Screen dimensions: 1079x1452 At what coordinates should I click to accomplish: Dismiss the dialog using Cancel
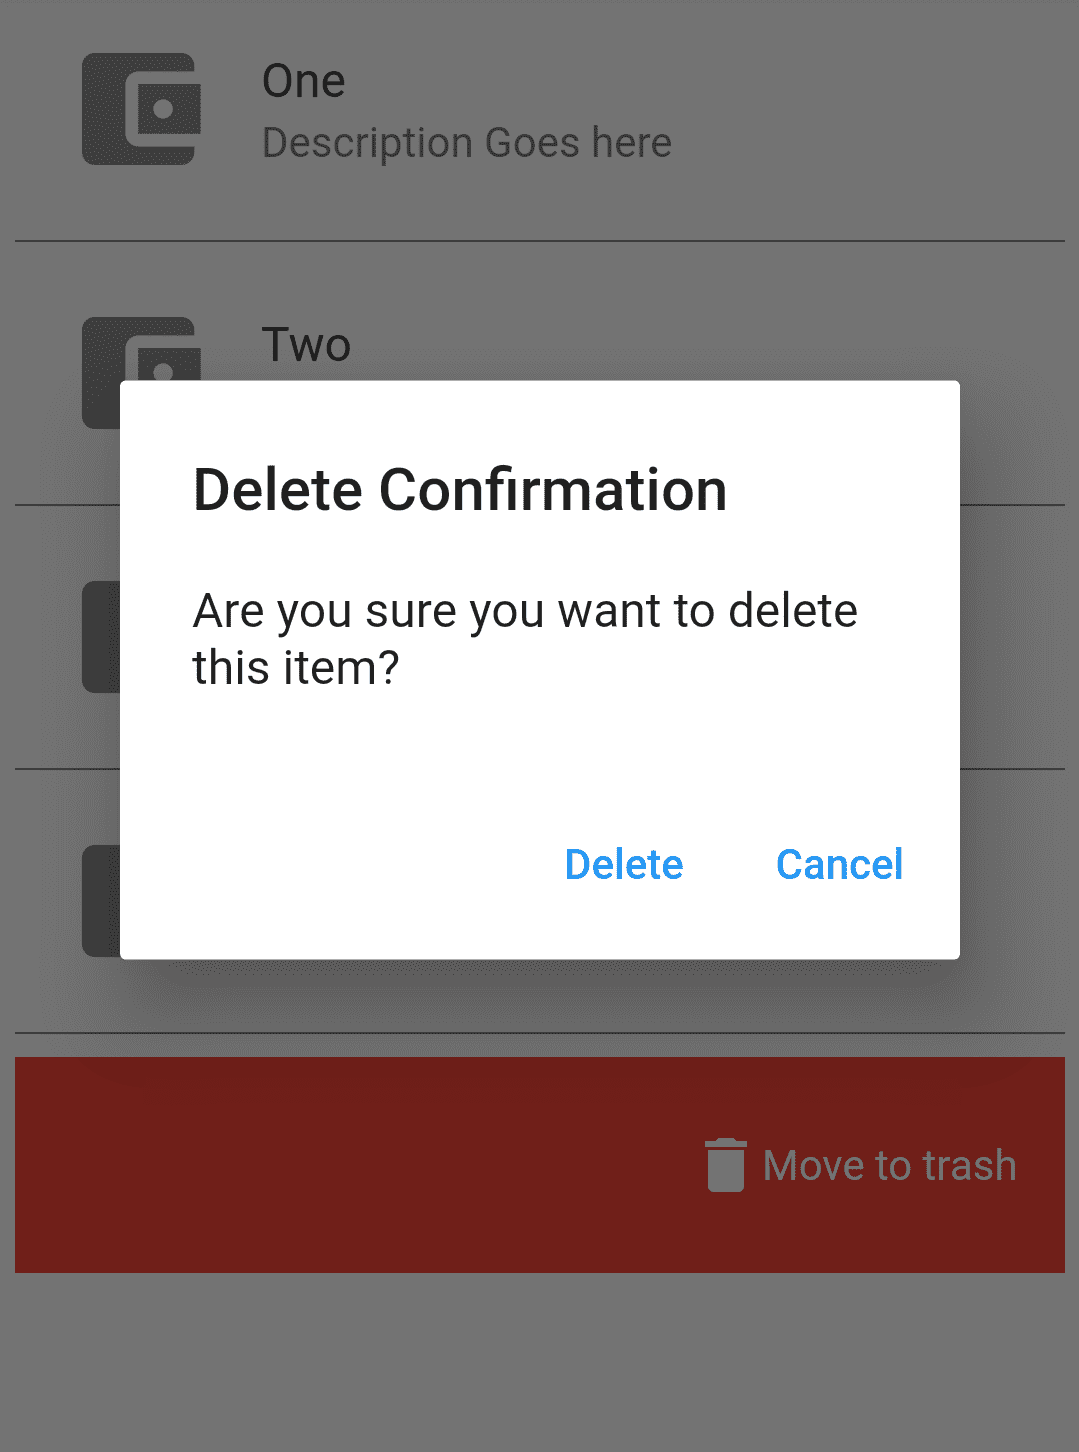click(840, 864)
